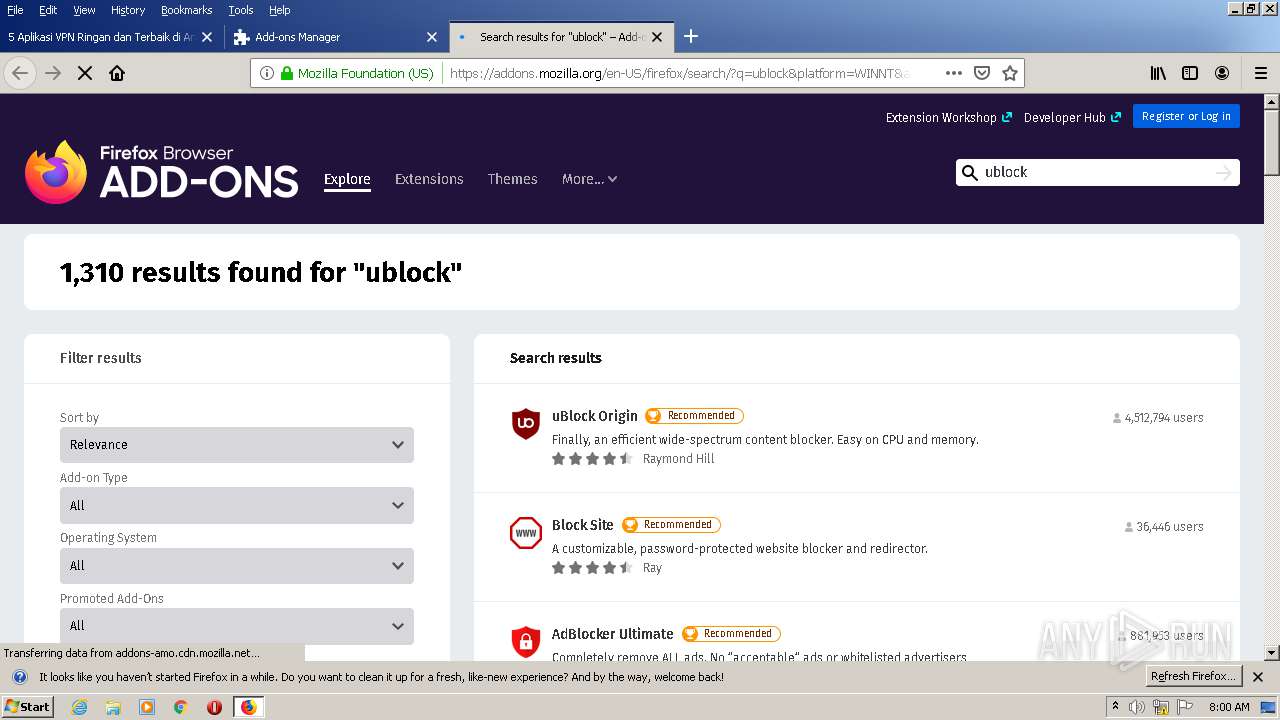The width and height of the screenshot is (1280, 720).
Task: Expand the More… navigation dropdown
Action: click(x=589, y=179)
